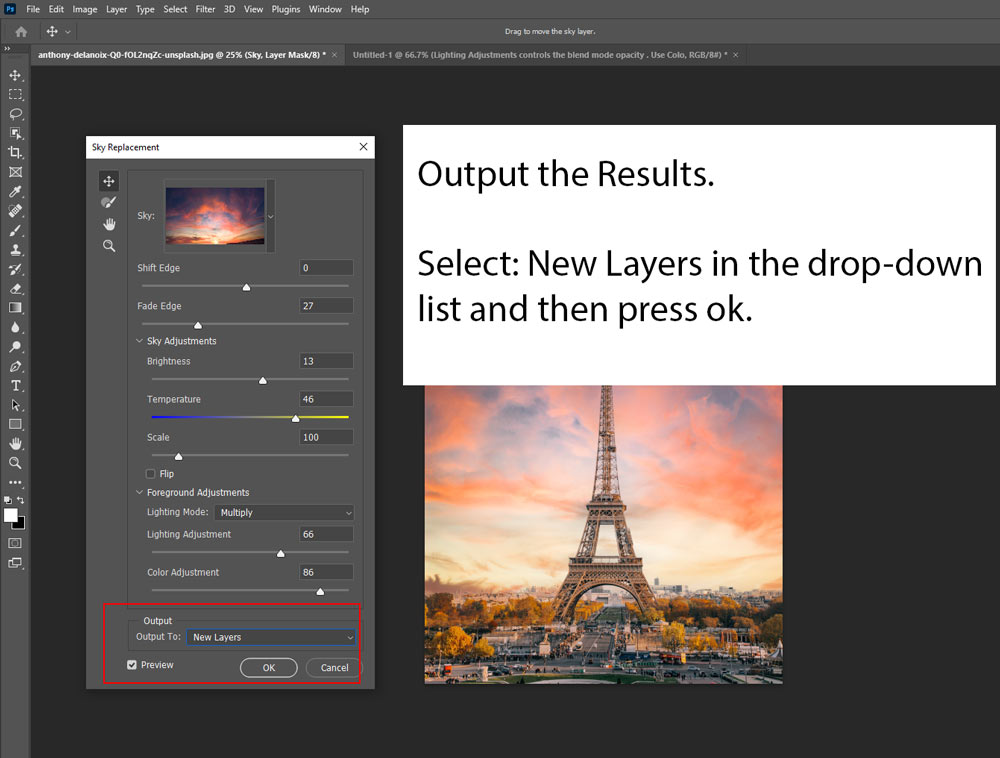Select the Sky Brush tool in dialog
1000x758 pixels.
(x=109, y=203)
